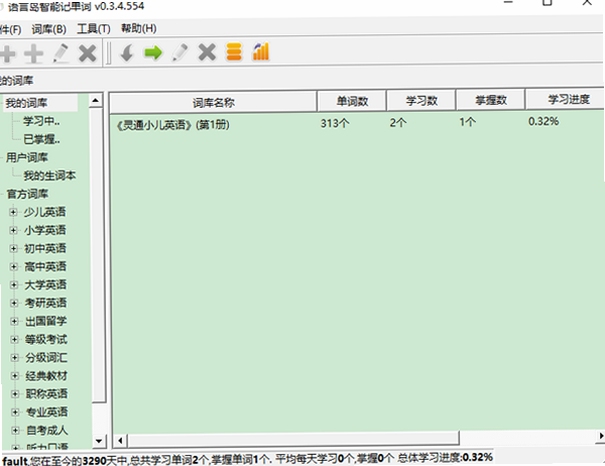
Task: Click the green right arrow icon
Action: [x=153, y=52]
